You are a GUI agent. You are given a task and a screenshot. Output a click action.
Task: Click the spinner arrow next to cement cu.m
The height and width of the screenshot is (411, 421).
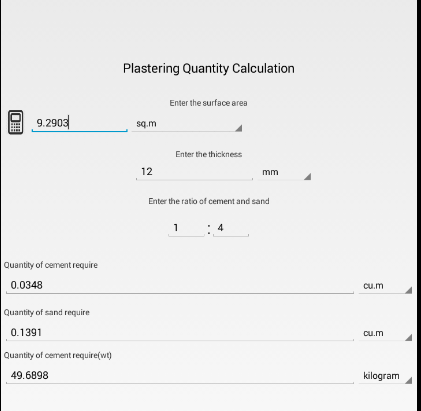pos(409,290)
